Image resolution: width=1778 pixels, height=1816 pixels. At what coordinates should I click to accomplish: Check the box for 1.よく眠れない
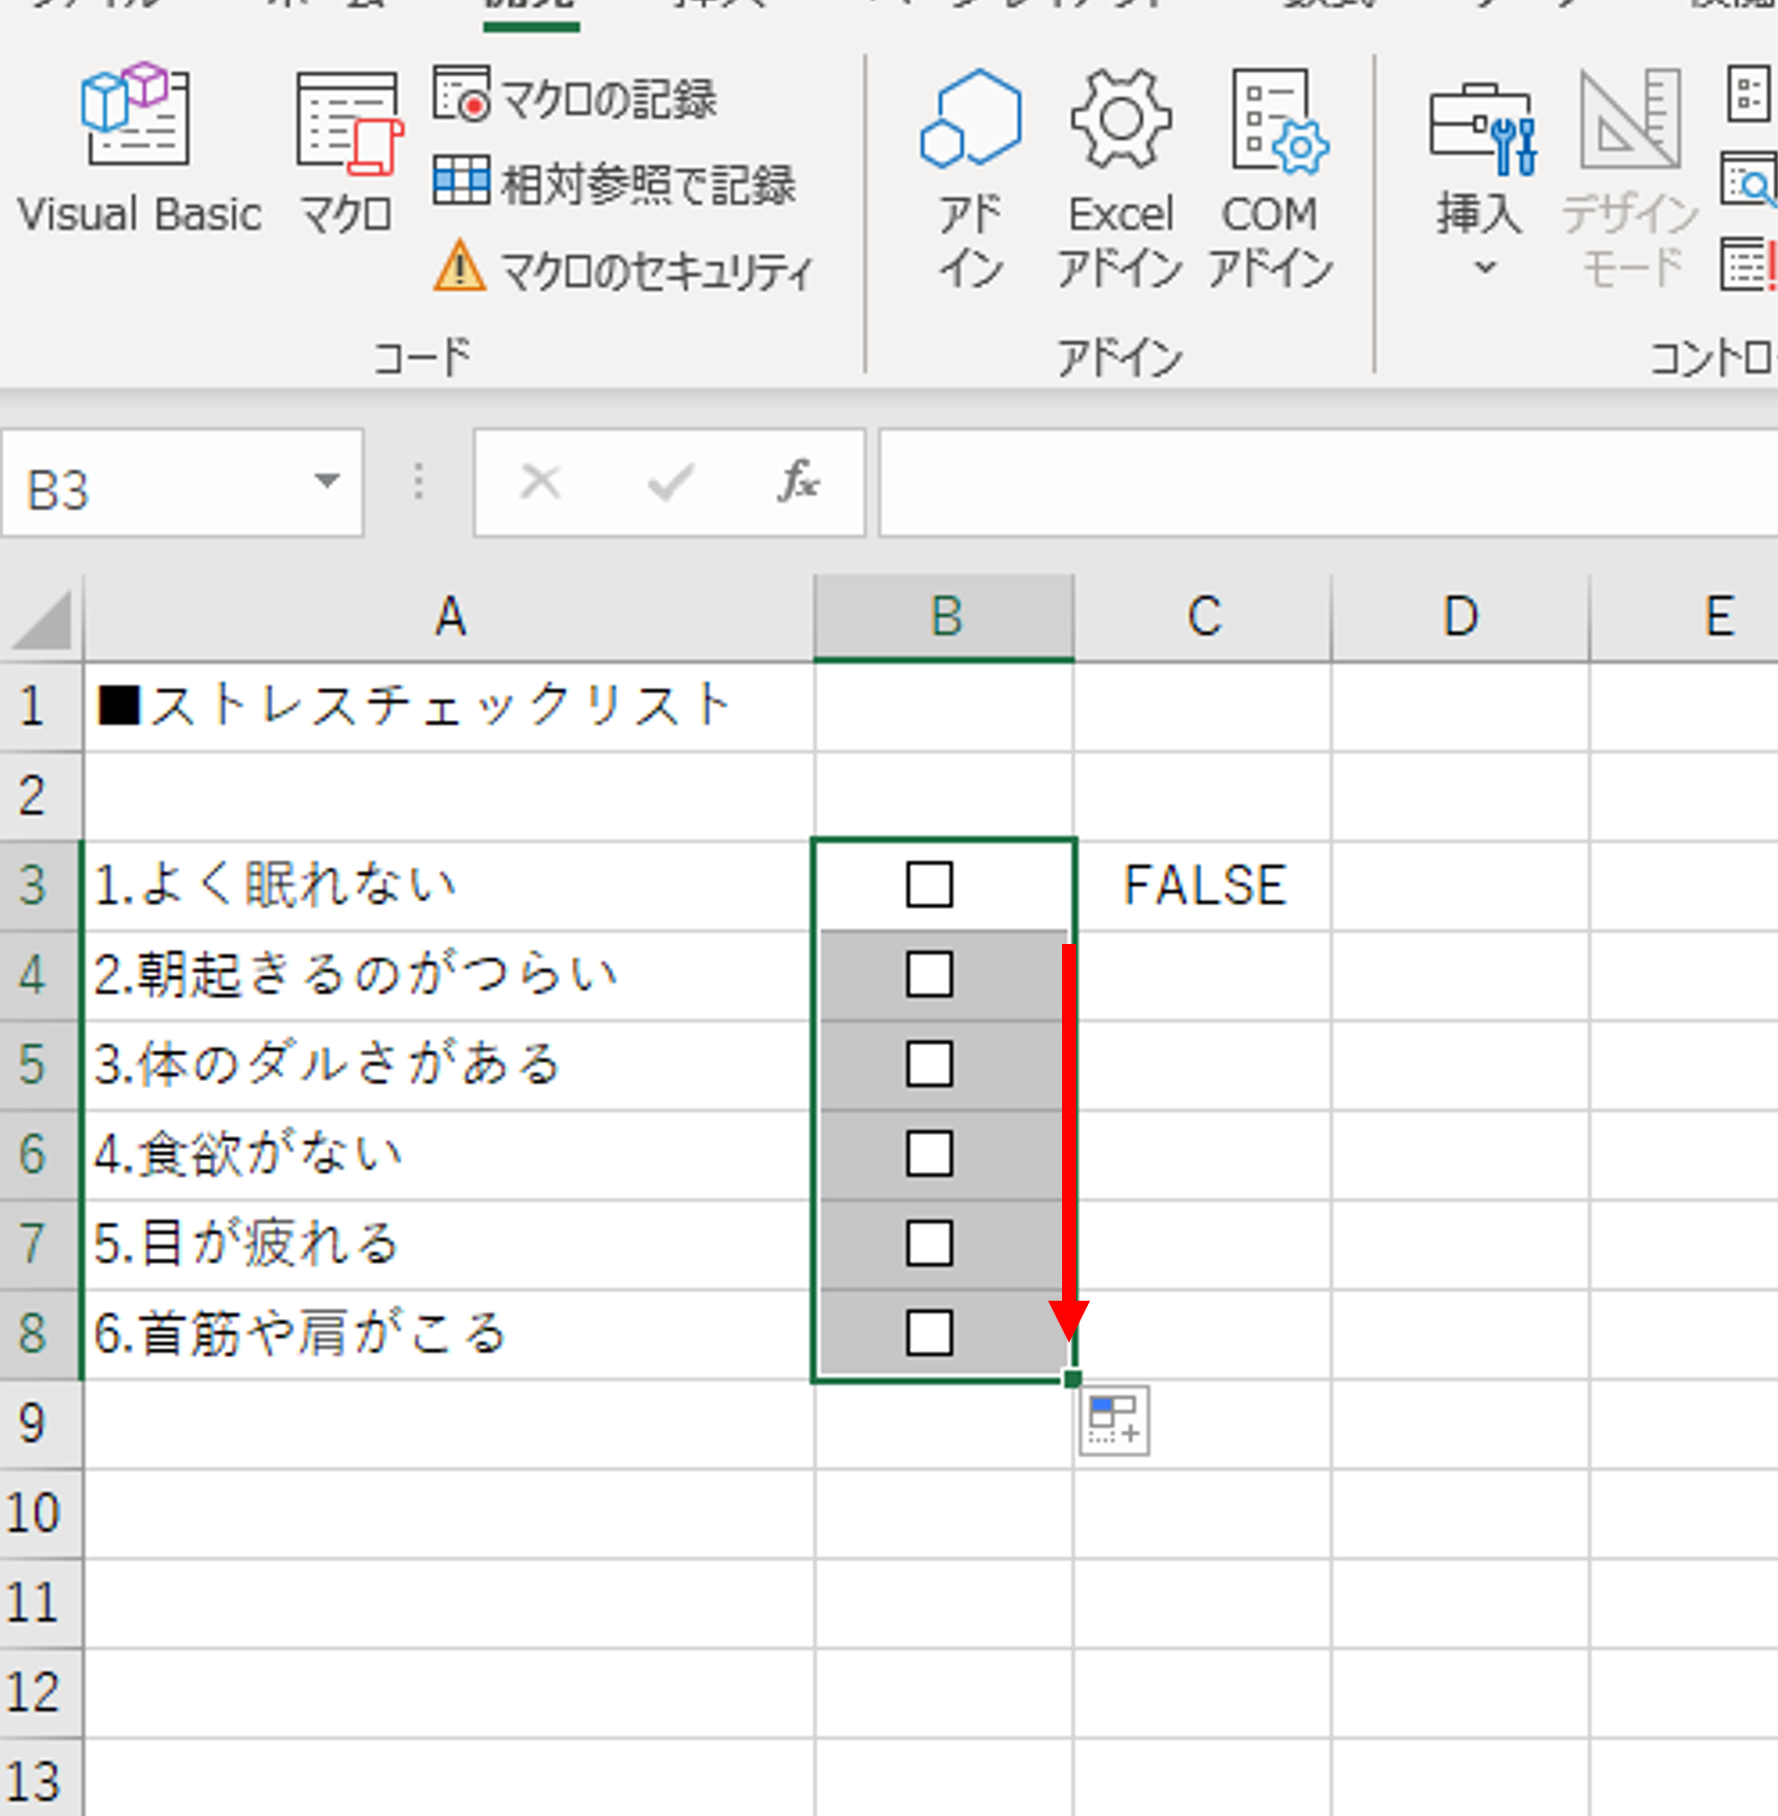click(929, 885)
